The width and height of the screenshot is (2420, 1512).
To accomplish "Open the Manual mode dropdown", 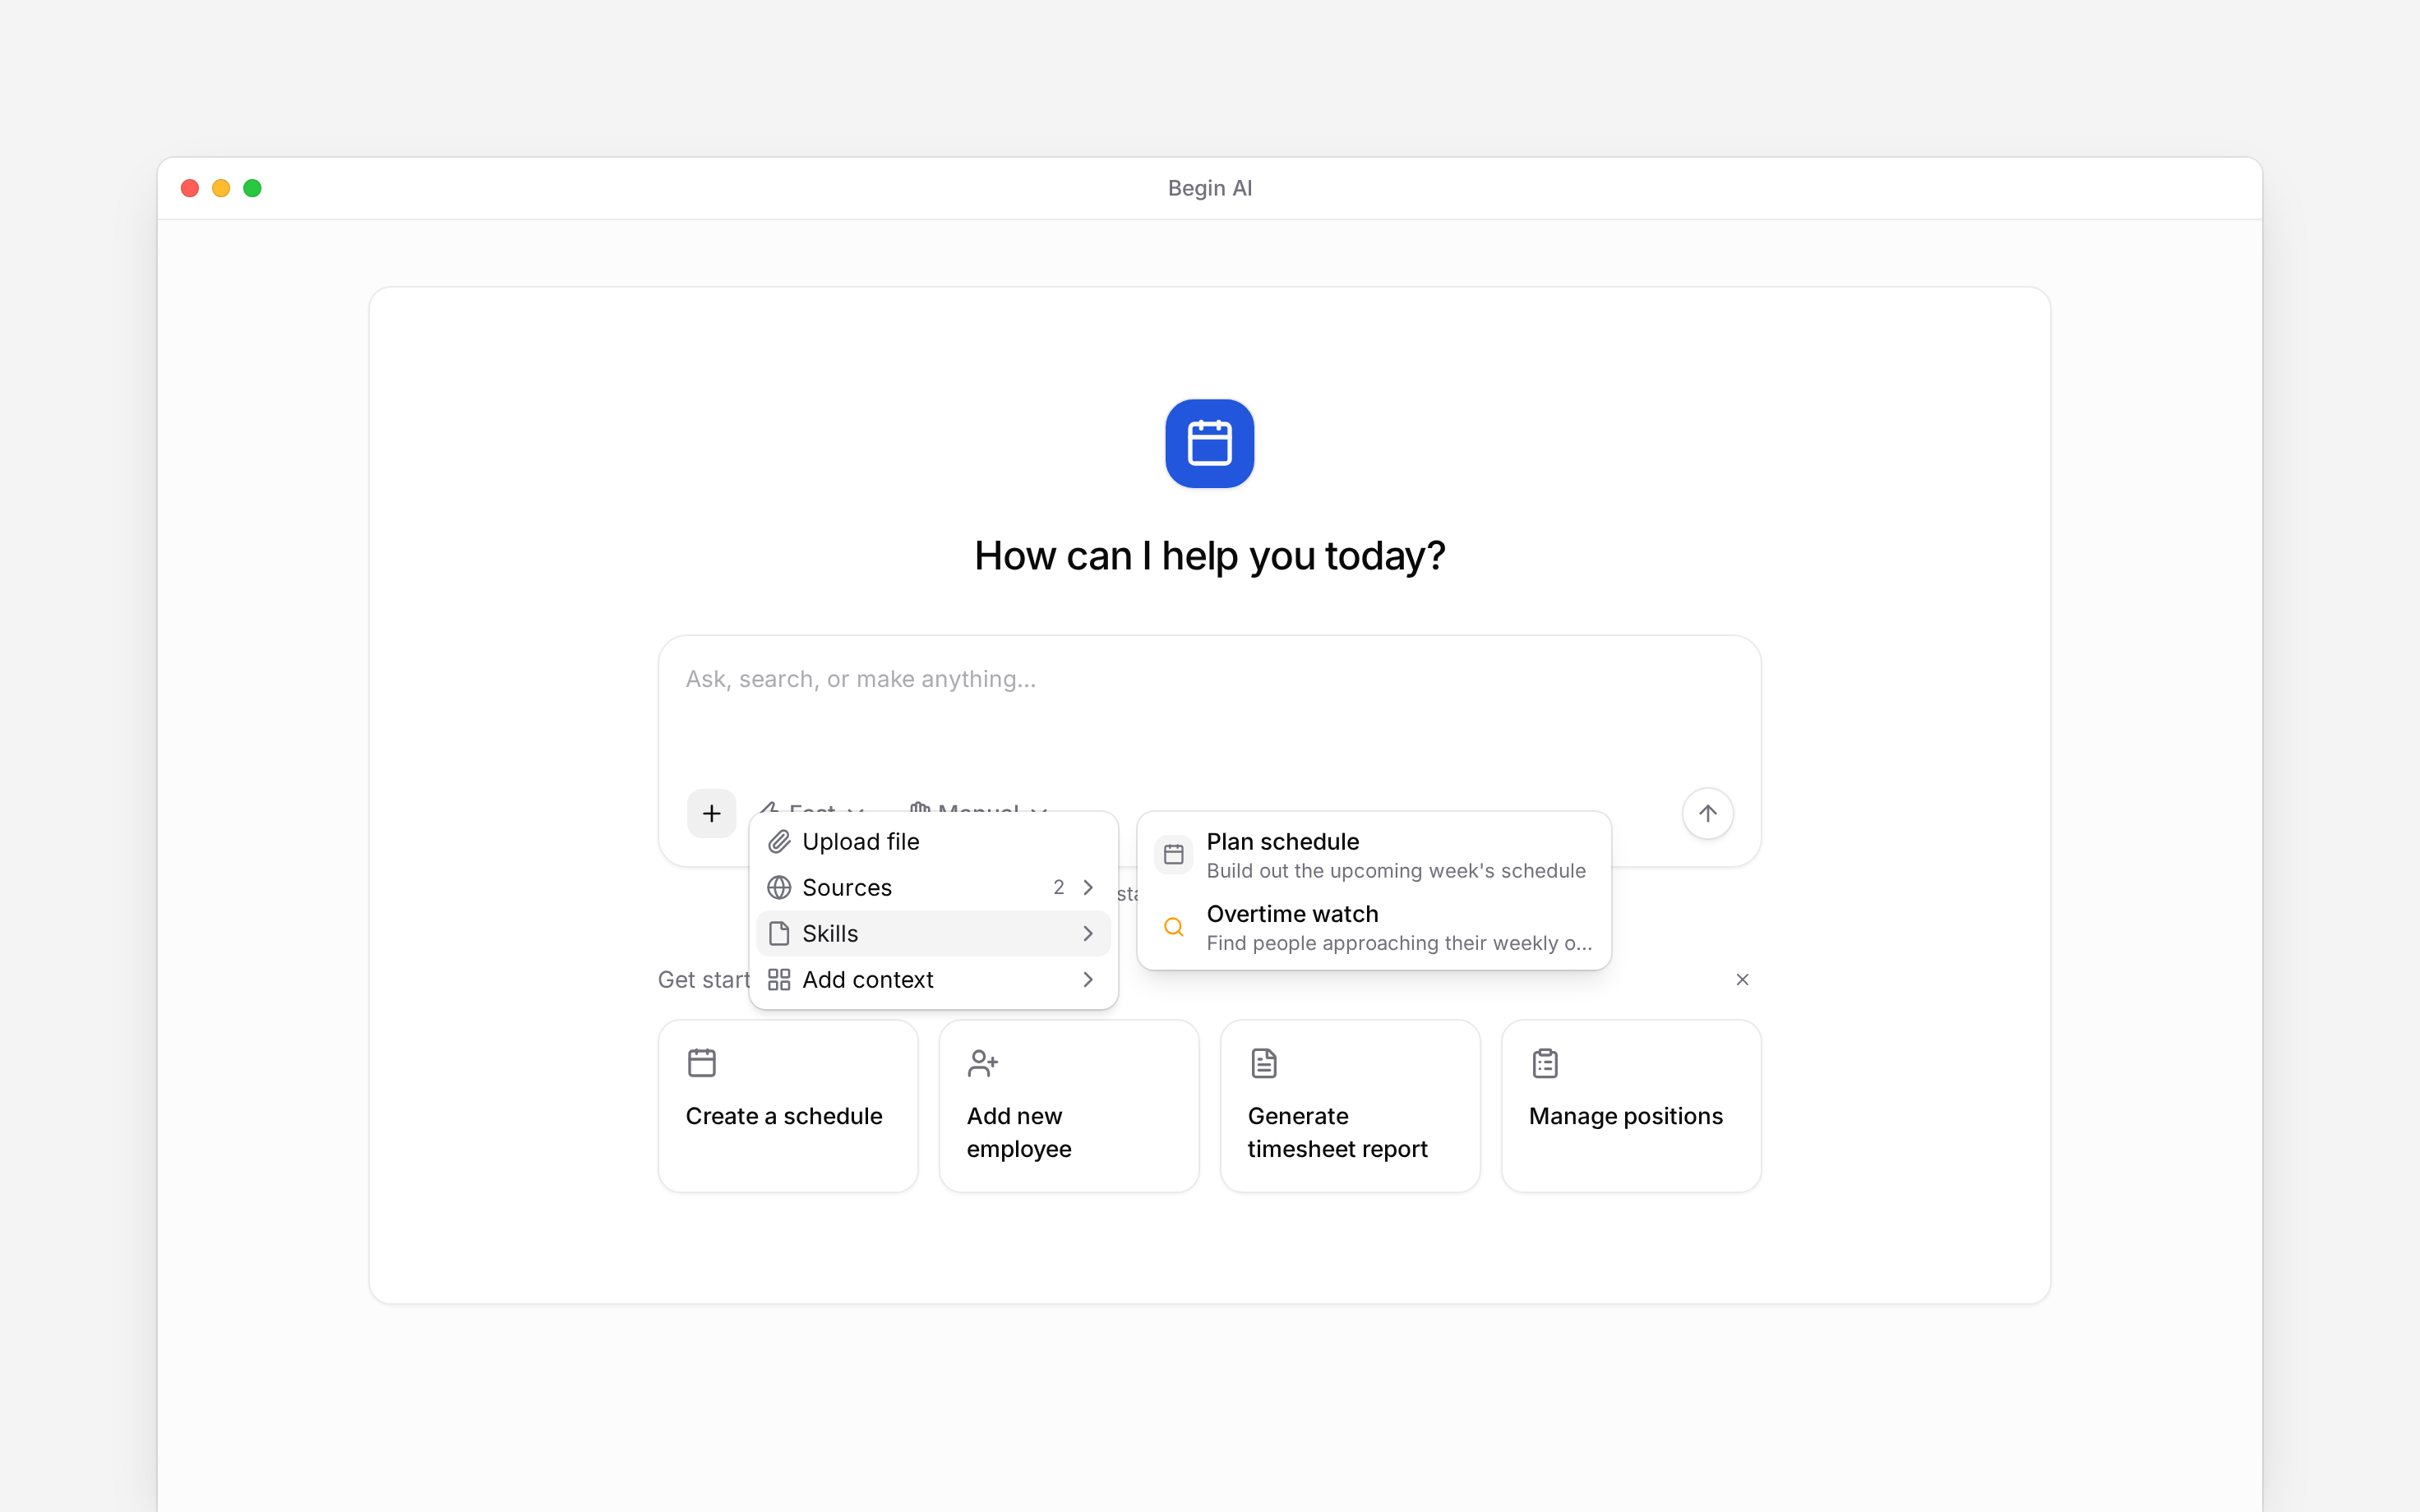I will coord(978,806).
